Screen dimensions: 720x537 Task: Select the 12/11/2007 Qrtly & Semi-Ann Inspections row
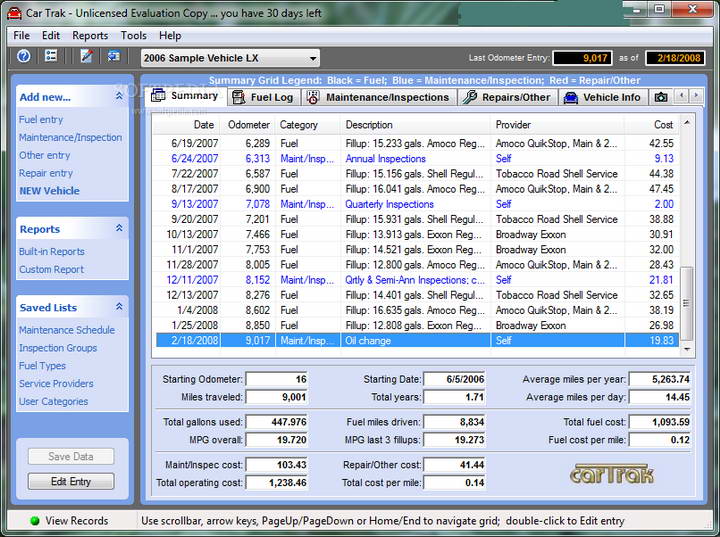[417, 280]
